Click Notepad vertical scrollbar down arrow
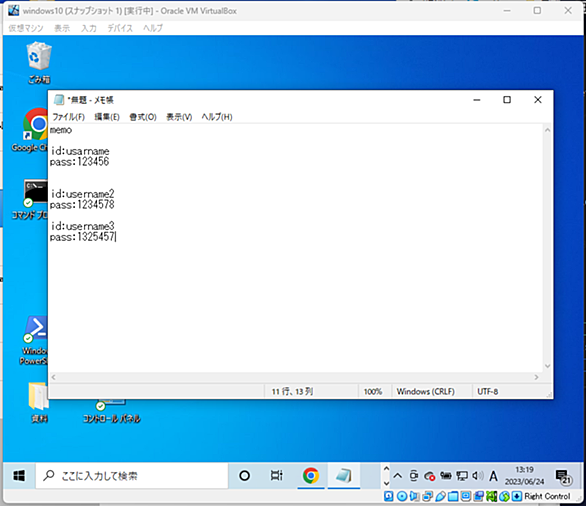Image resolution: width=586 pixels, height=506 pixels. point(547,366)
